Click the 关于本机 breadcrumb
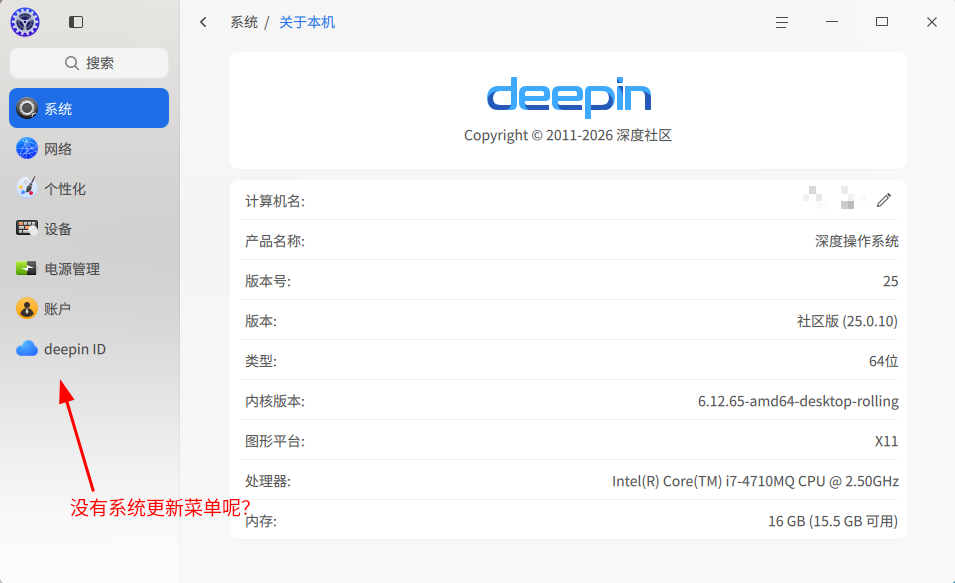 point(307,23)
